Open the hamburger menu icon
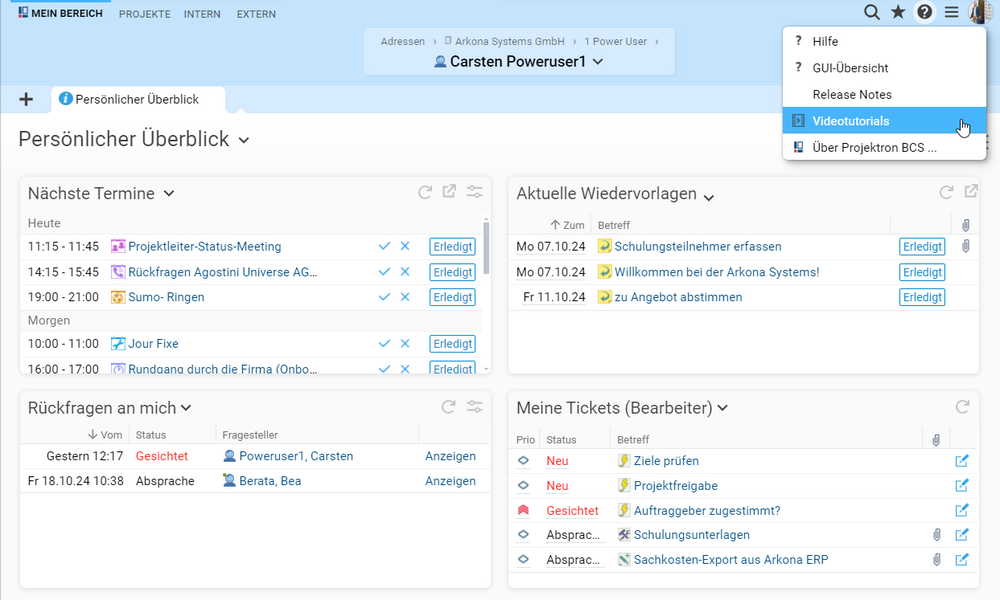Screen dimensions: 1000x600 click(x=951, y=13)
